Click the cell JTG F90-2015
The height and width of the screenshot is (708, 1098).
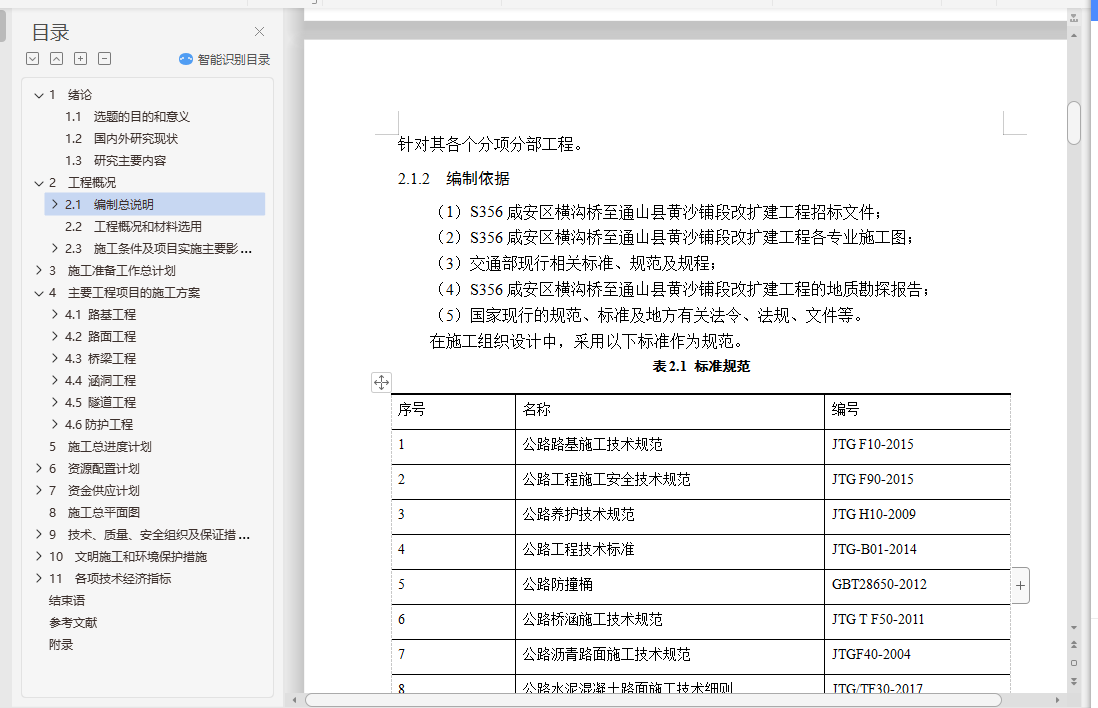point(918,482)
